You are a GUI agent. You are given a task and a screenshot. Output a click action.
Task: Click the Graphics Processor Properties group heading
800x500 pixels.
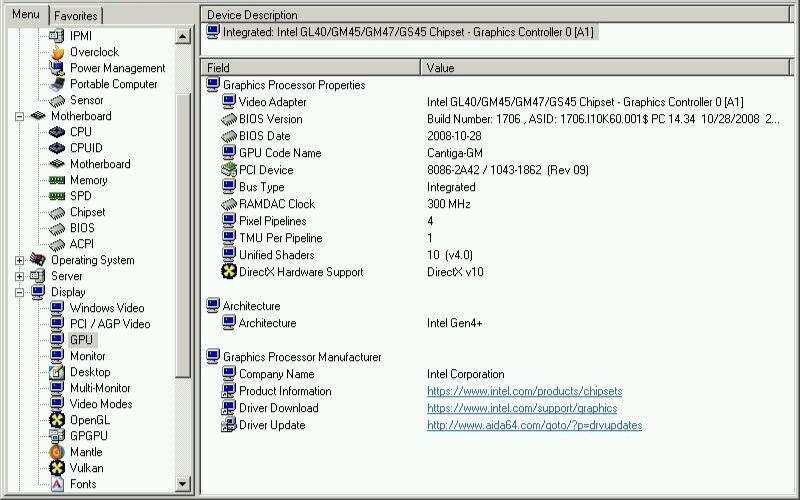(x=294, y=85)
